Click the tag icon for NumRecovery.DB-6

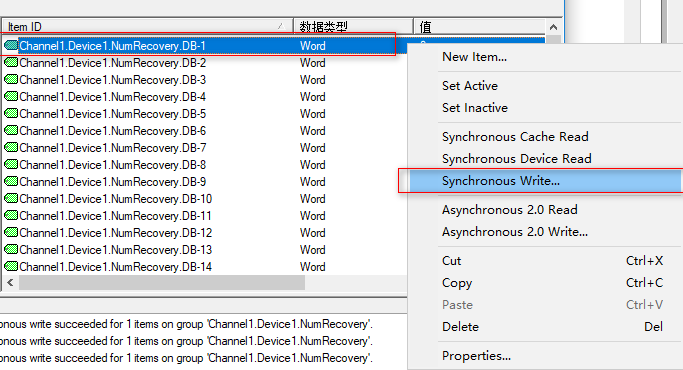[x=11, y=130]
